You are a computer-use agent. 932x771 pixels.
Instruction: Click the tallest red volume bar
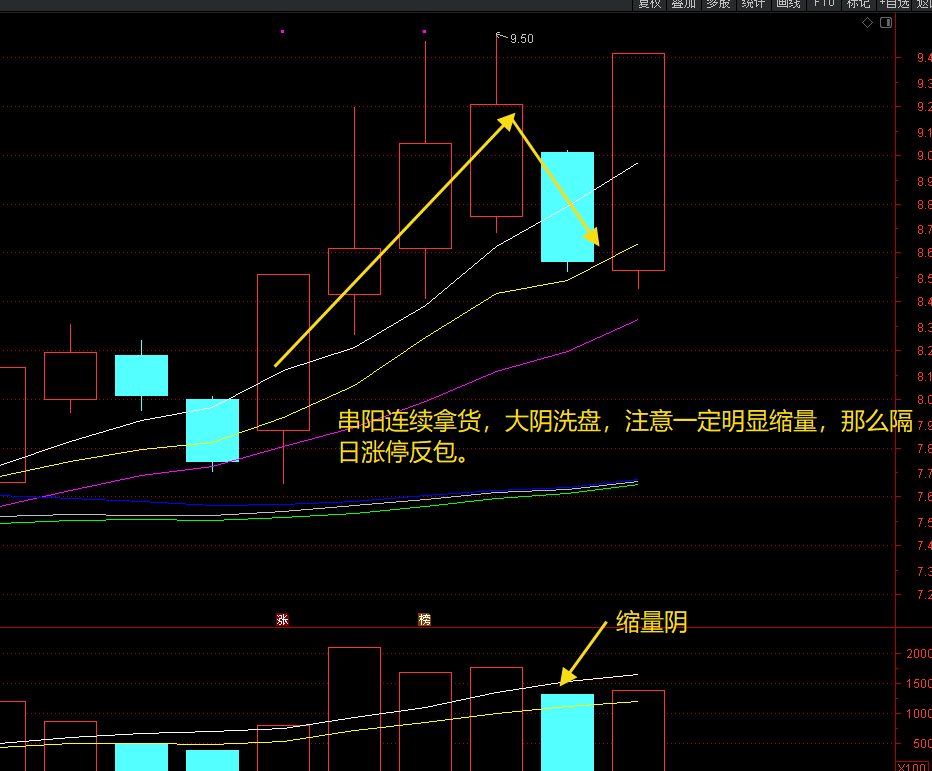pos(354,709)
